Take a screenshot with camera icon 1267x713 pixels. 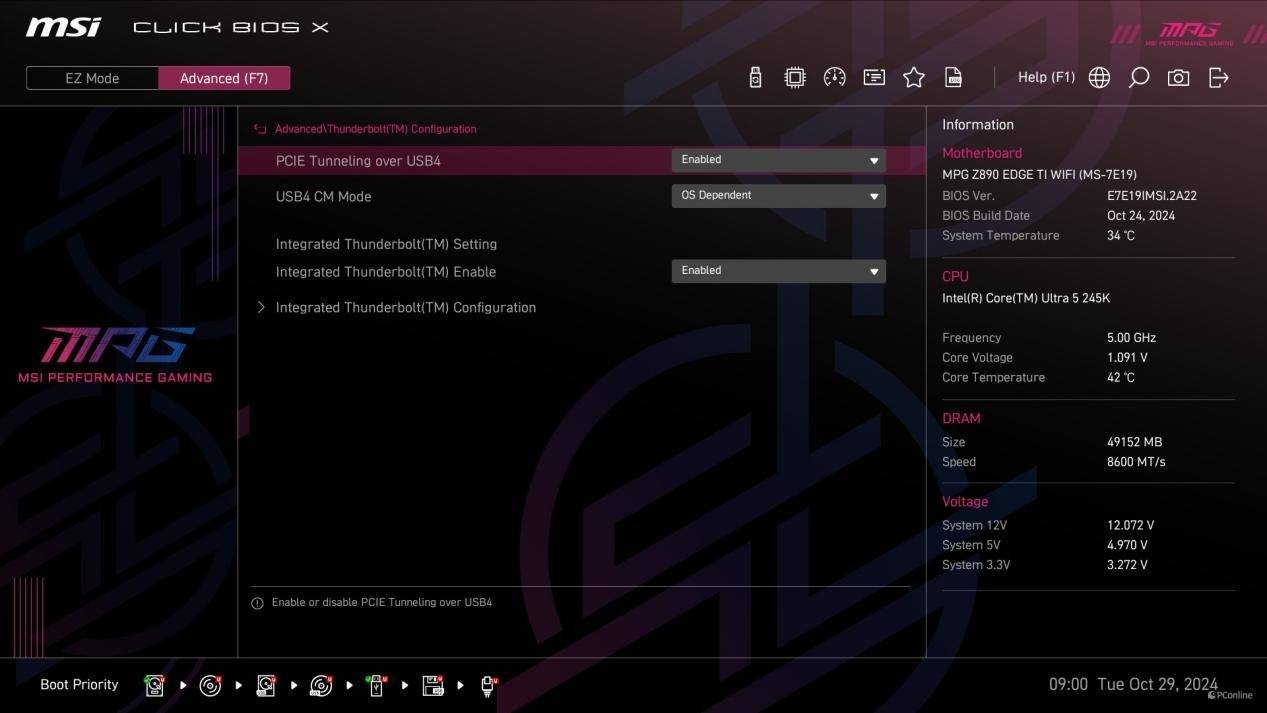tap(1178, 78)
